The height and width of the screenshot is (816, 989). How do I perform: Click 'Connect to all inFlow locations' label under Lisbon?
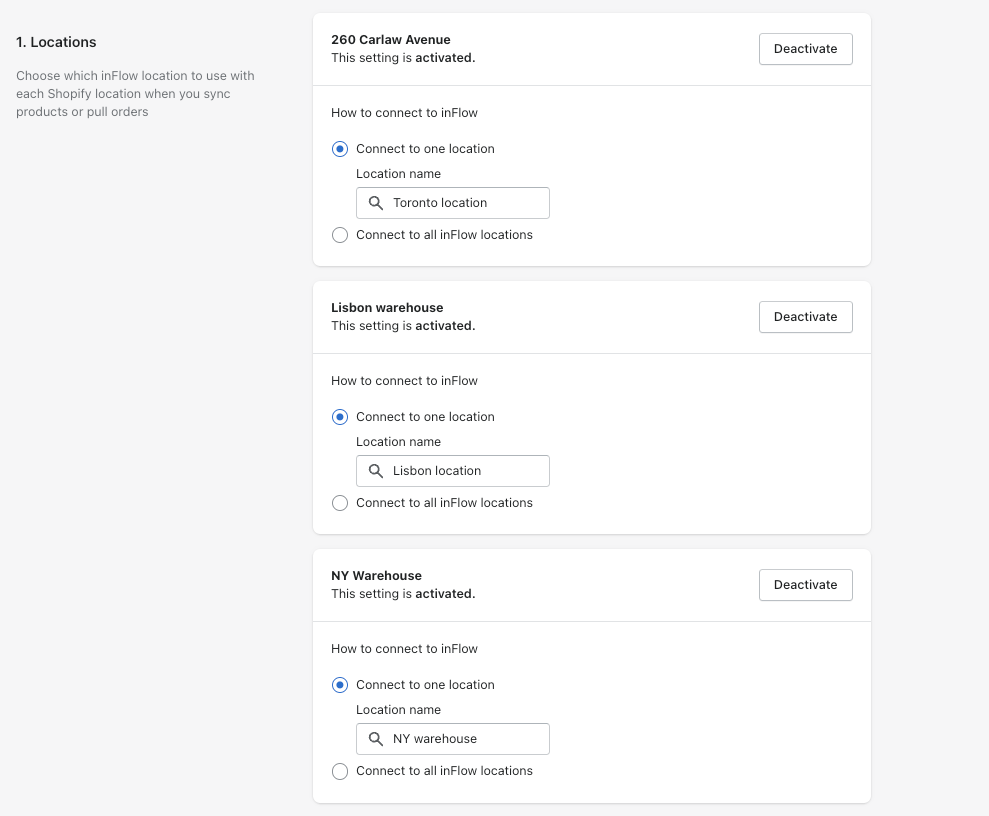[x=444, y=503]
